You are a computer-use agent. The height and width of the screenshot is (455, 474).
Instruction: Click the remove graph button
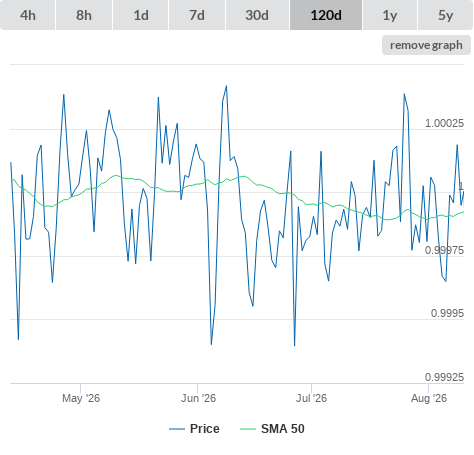(426, 45)
